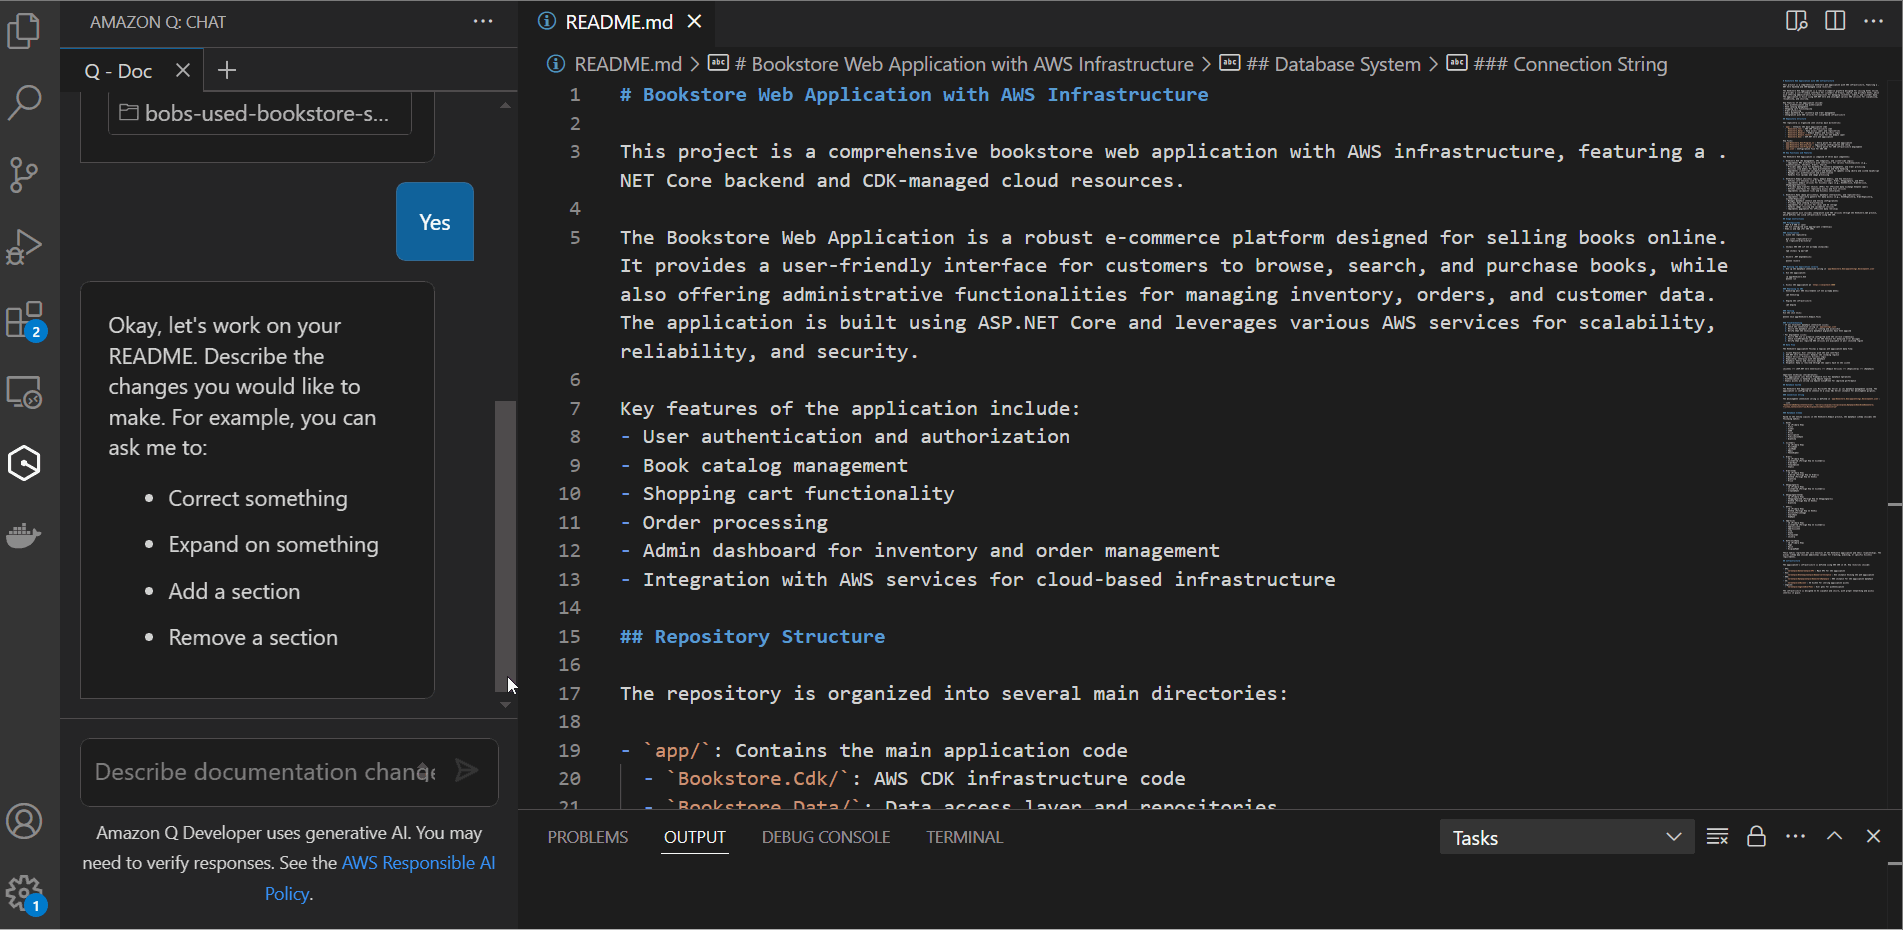Click the 'Expand on something' suggestion text
Image resolution: width=1903 pixels, height=930 pixels.
pyautogui.click(x=273, y=544)
